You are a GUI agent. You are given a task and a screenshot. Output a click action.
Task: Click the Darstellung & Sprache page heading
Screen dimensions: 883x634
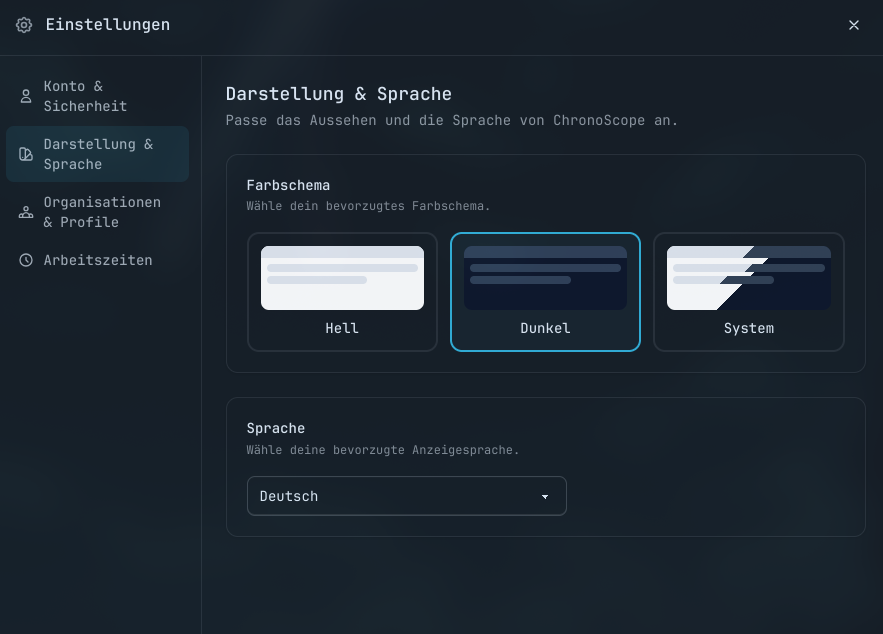(338, 94)
